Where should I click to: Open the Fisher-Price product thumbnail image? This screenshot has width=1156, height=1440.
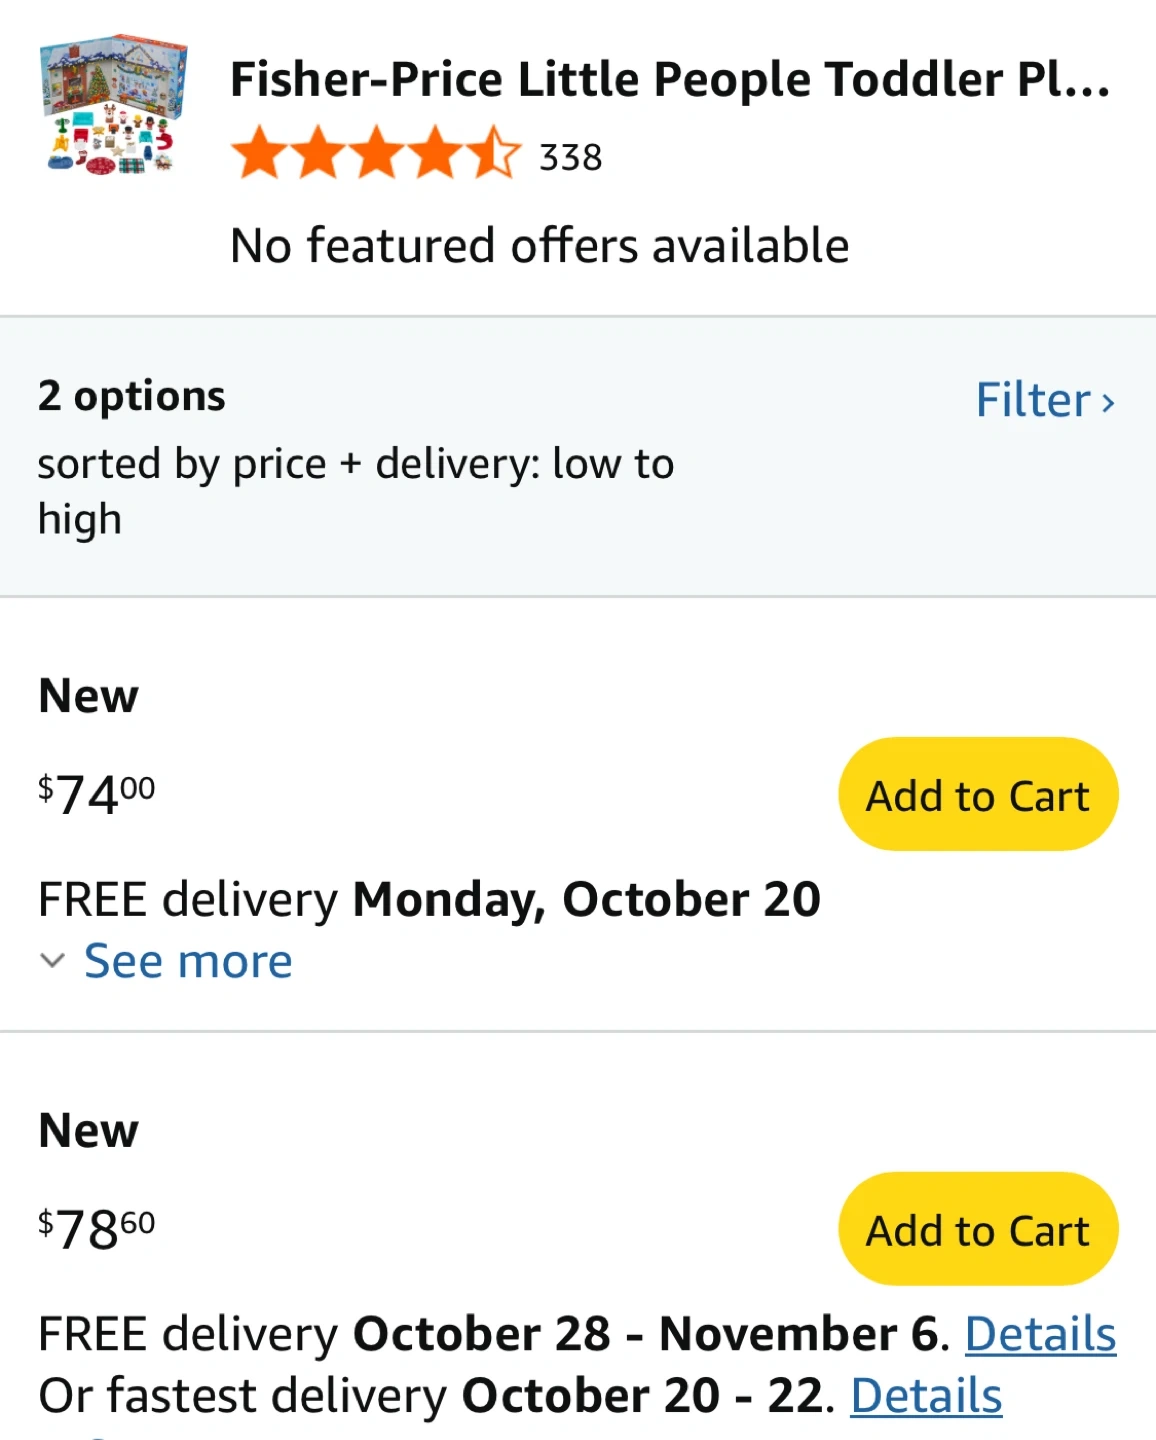point(113,106)
